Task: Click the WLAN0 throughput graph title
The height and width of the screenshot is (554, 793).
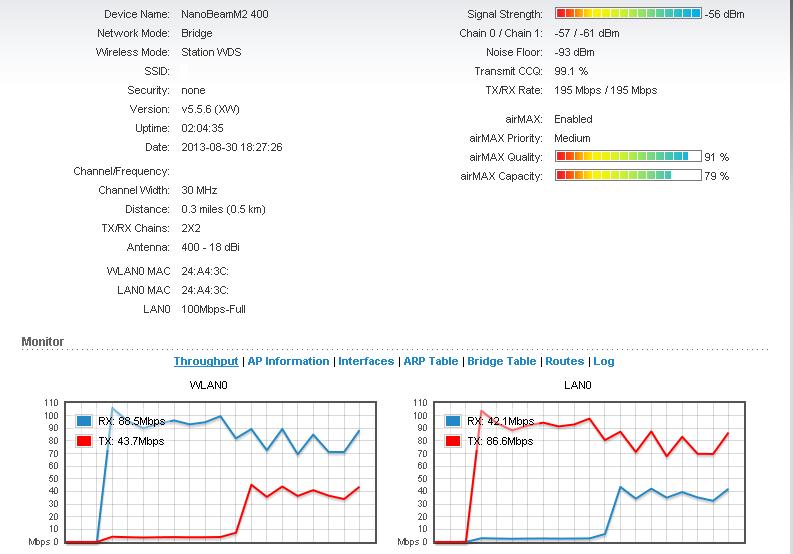Action: (209, 385)
